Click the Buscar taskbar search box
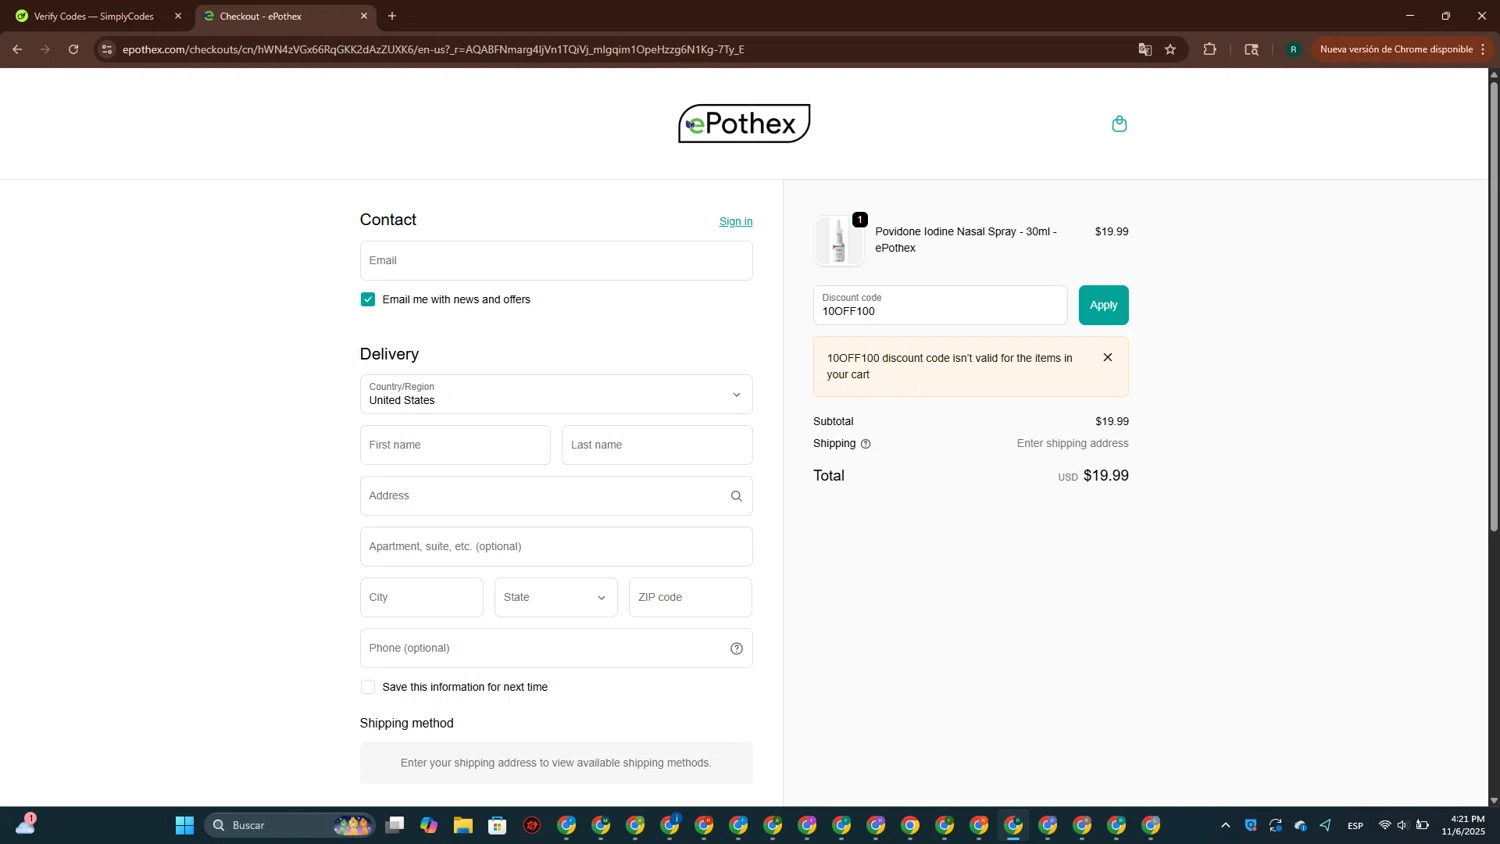The image size is (1500, 844). (x=288, y=825)
